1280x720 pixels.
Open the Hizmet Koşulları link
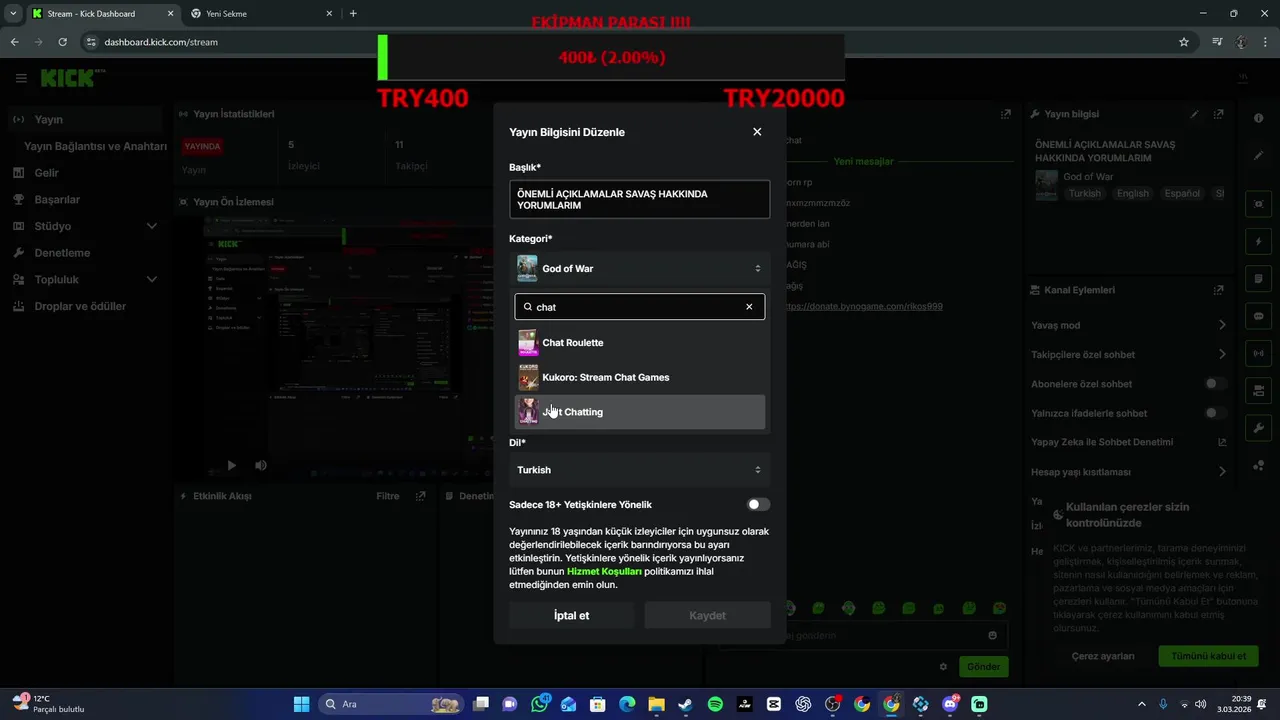(x=604, y=572)
